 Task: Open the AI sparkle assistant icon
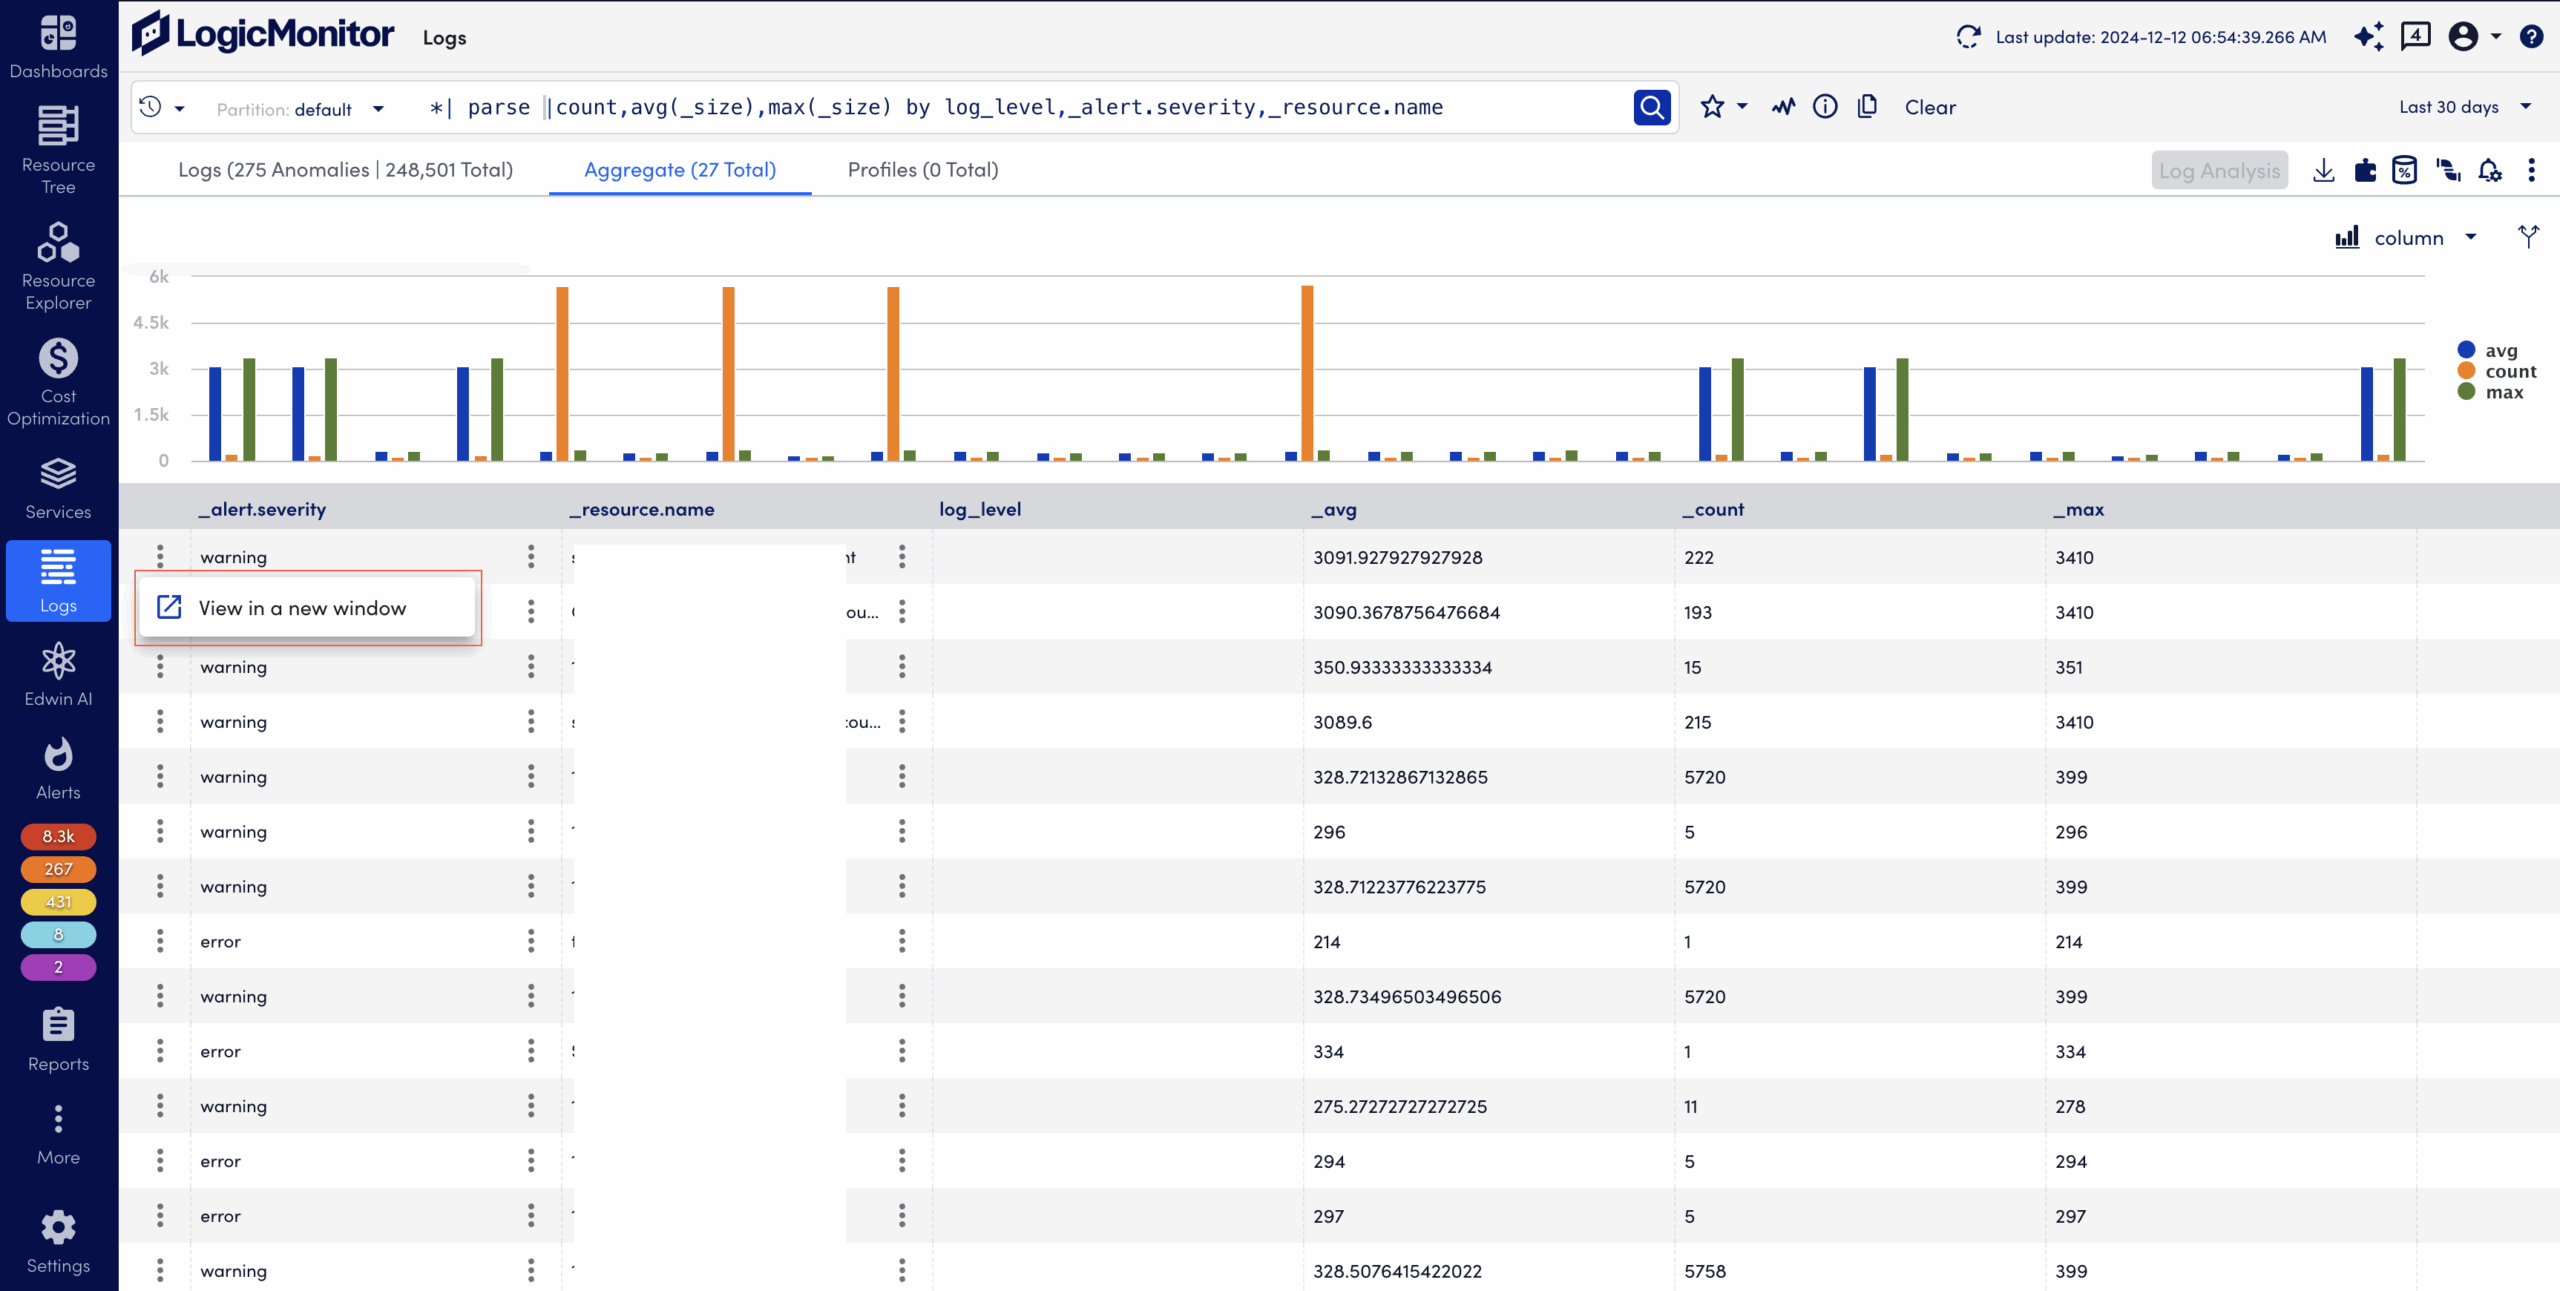click(2368, 37)
